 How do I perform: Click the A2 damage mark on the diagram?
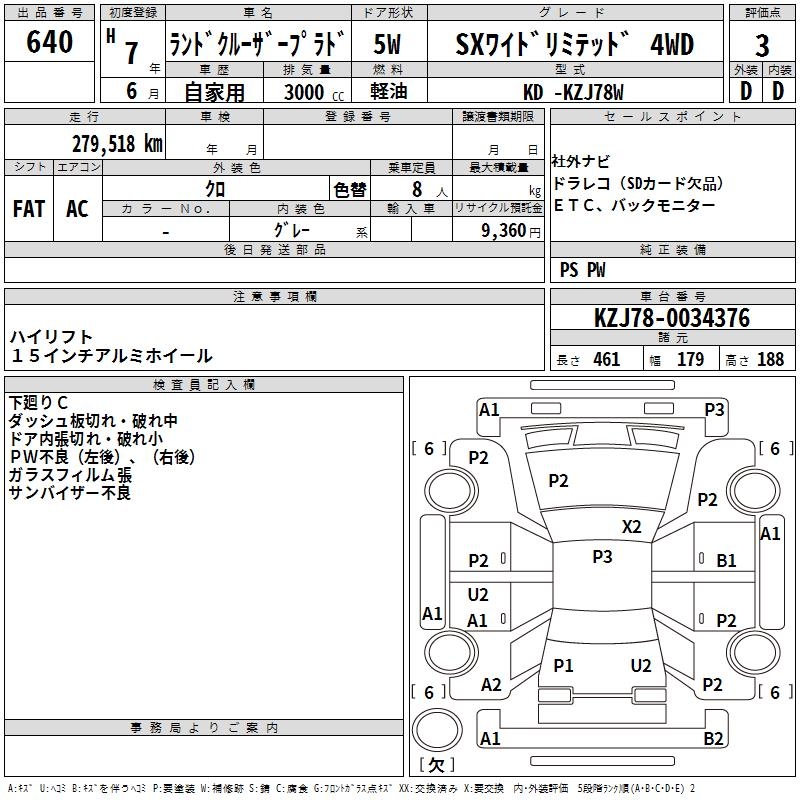tap(491, 685)
